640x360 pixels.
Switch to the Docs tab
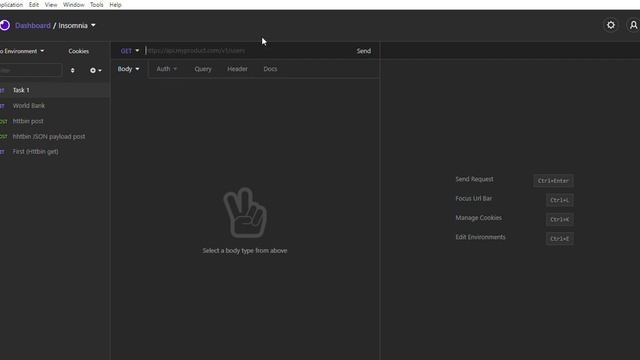(x=270, y=69)
